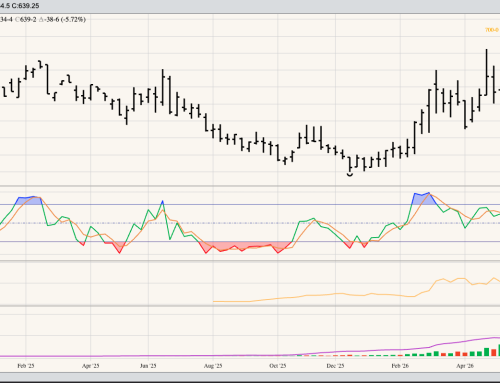Image resolution: width=500 pixels, height=383 pixels.
Task: Click the -38-6 (-5.72%) change readout
Action: pyautogui.click(x=65, y=20)
